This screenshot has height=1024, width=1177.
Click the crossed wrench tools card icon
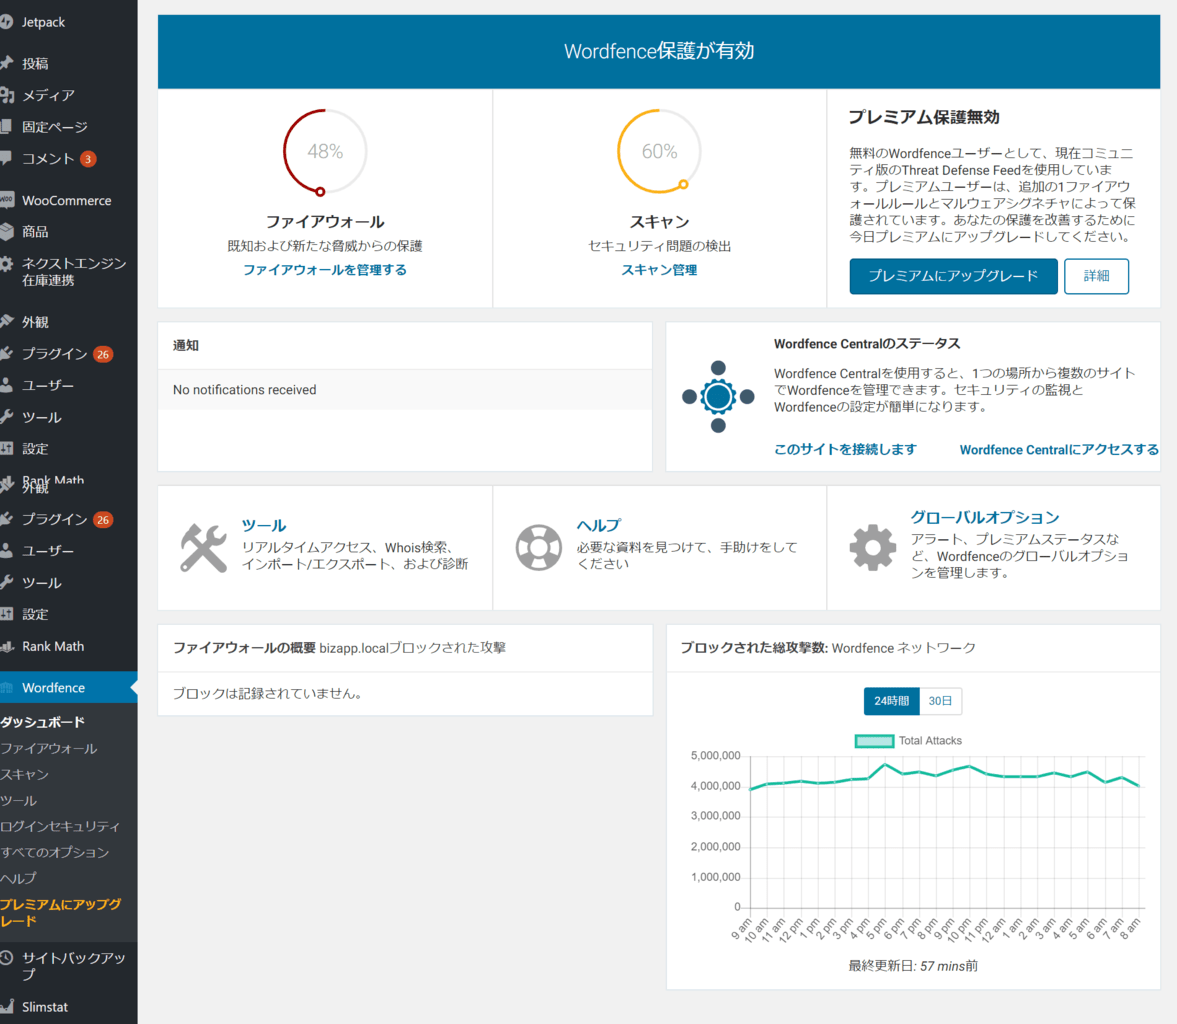point(203,548)
